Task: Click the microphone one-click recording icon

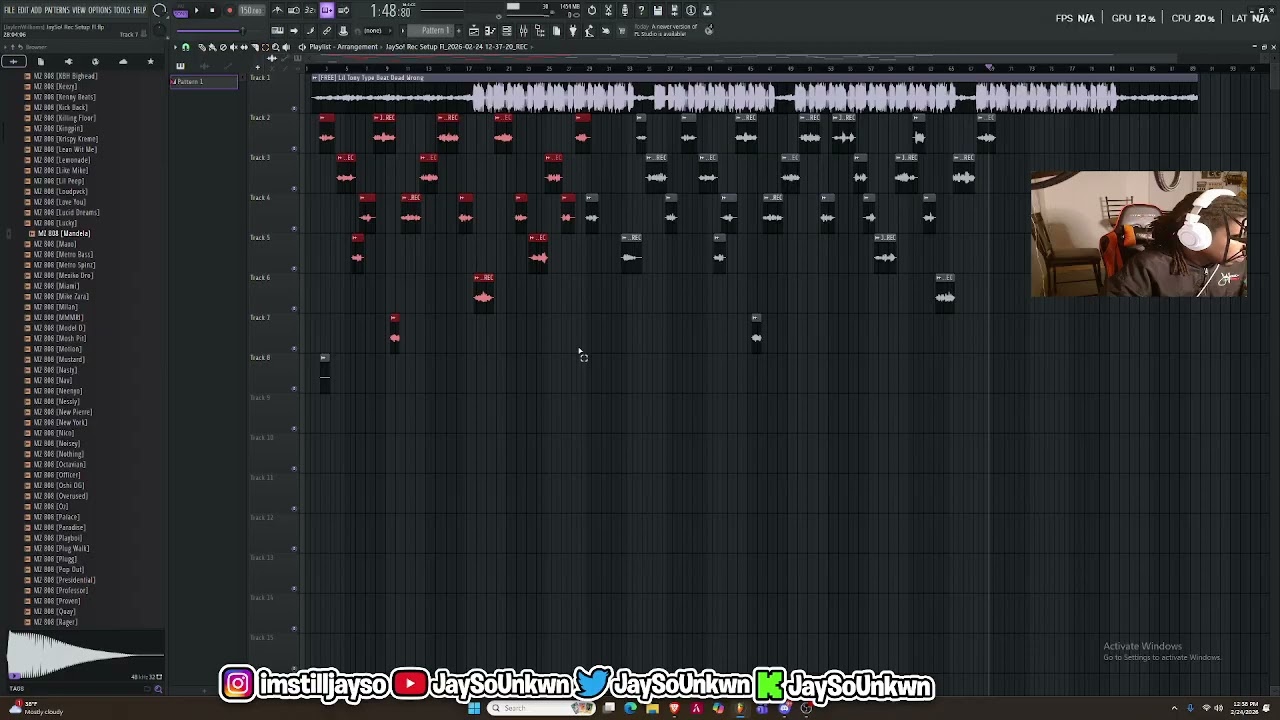Action: pos(624,10)
